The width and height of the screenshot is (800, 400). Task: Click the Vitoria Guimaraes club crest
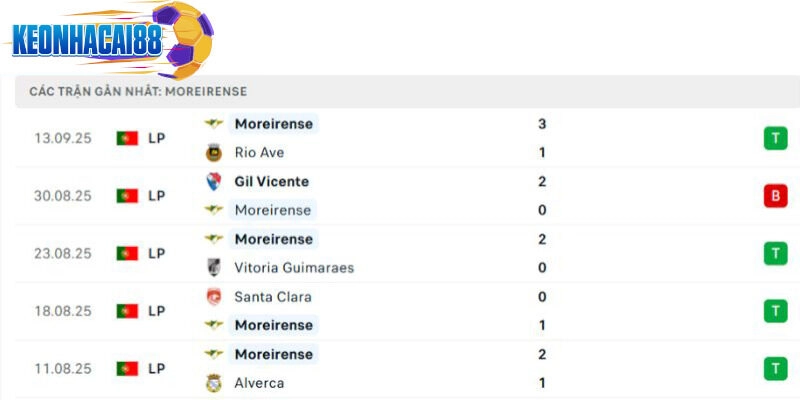(x=213, y=268)
